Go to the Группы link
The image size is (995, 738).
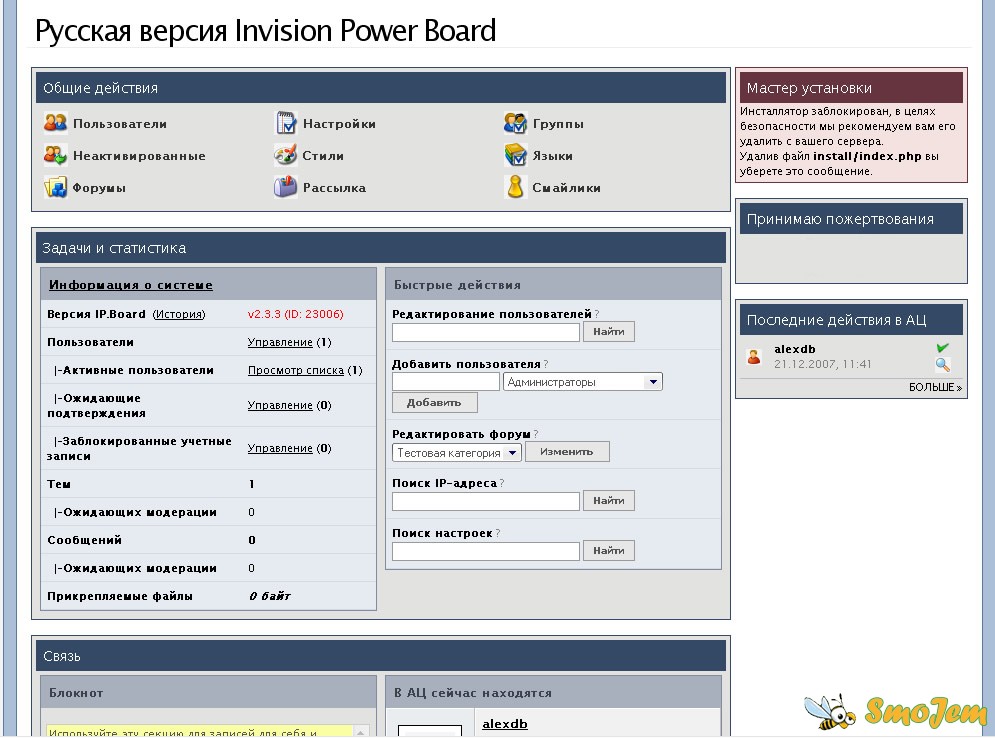point(558,124)
